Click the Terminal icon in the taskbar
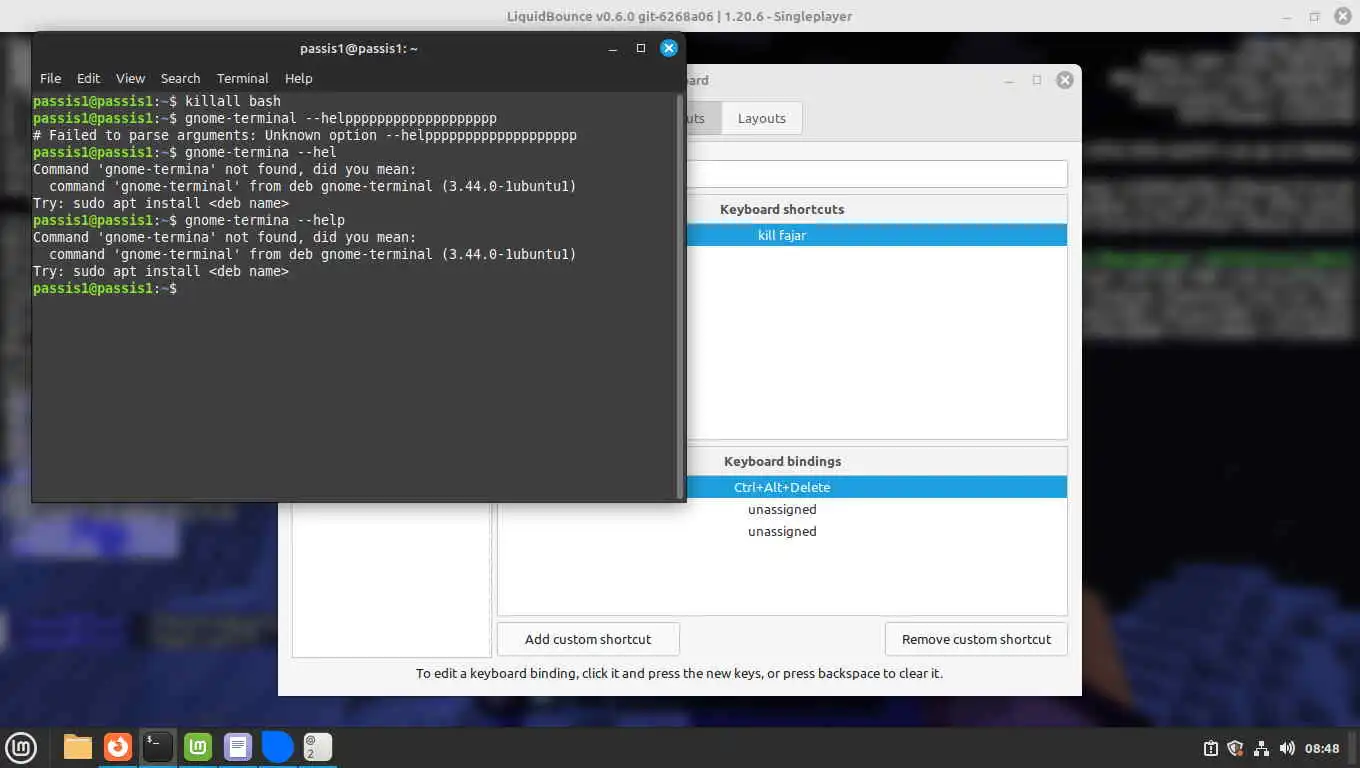Image resolution: width=1360 pixels, height=768 pixels. pyautogui.click(x=158, y=747)
